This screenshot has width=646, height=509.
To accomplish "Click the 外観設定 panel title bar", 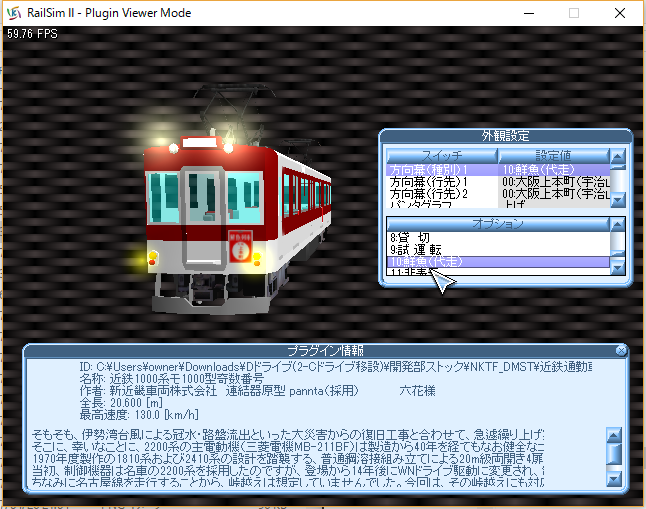I will [506, 136].
